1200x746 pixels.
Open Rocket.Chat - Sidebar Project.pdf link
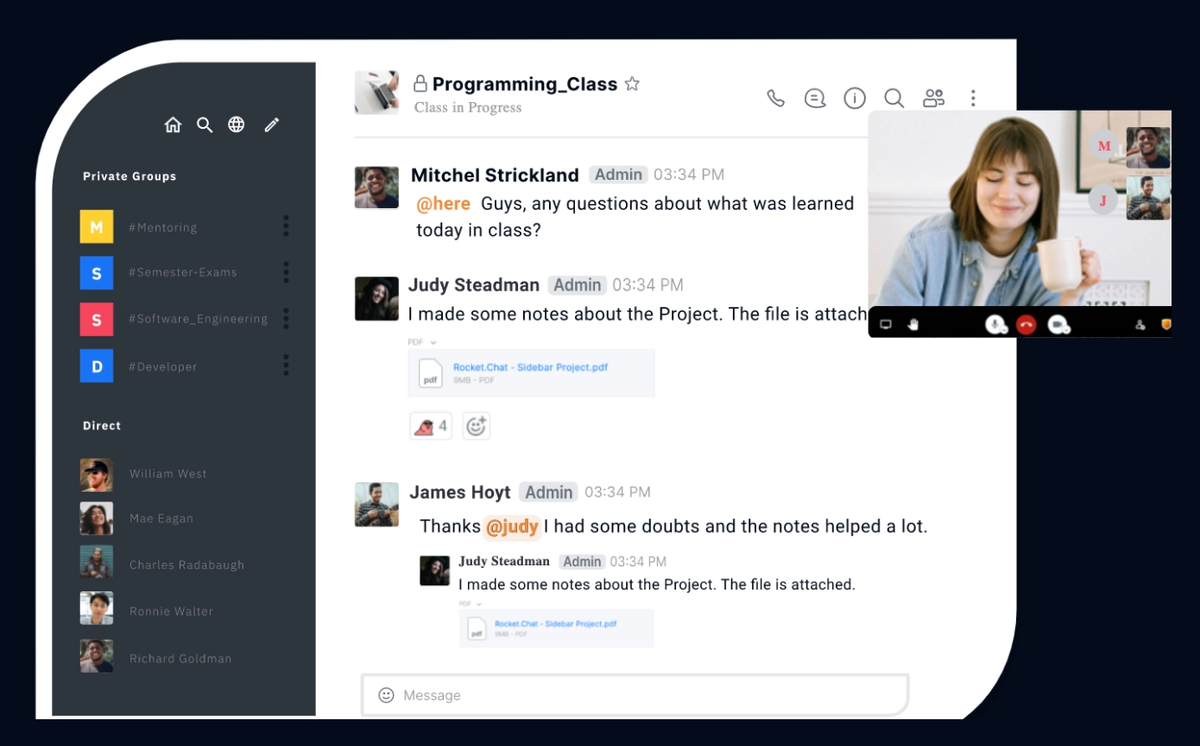pyautogui.click(x=530, y=367)
